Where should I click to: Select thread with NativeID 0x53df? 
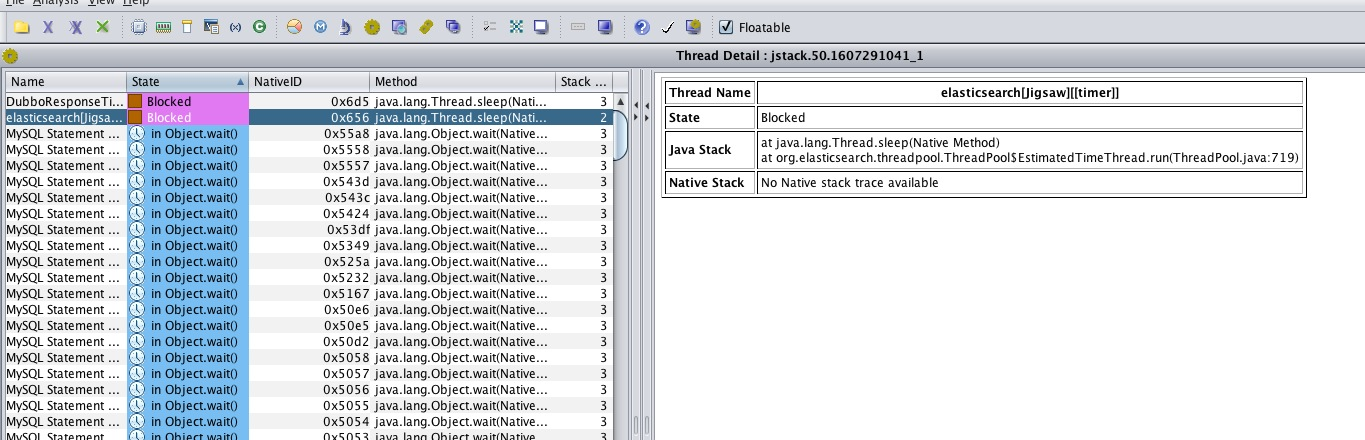309,230
